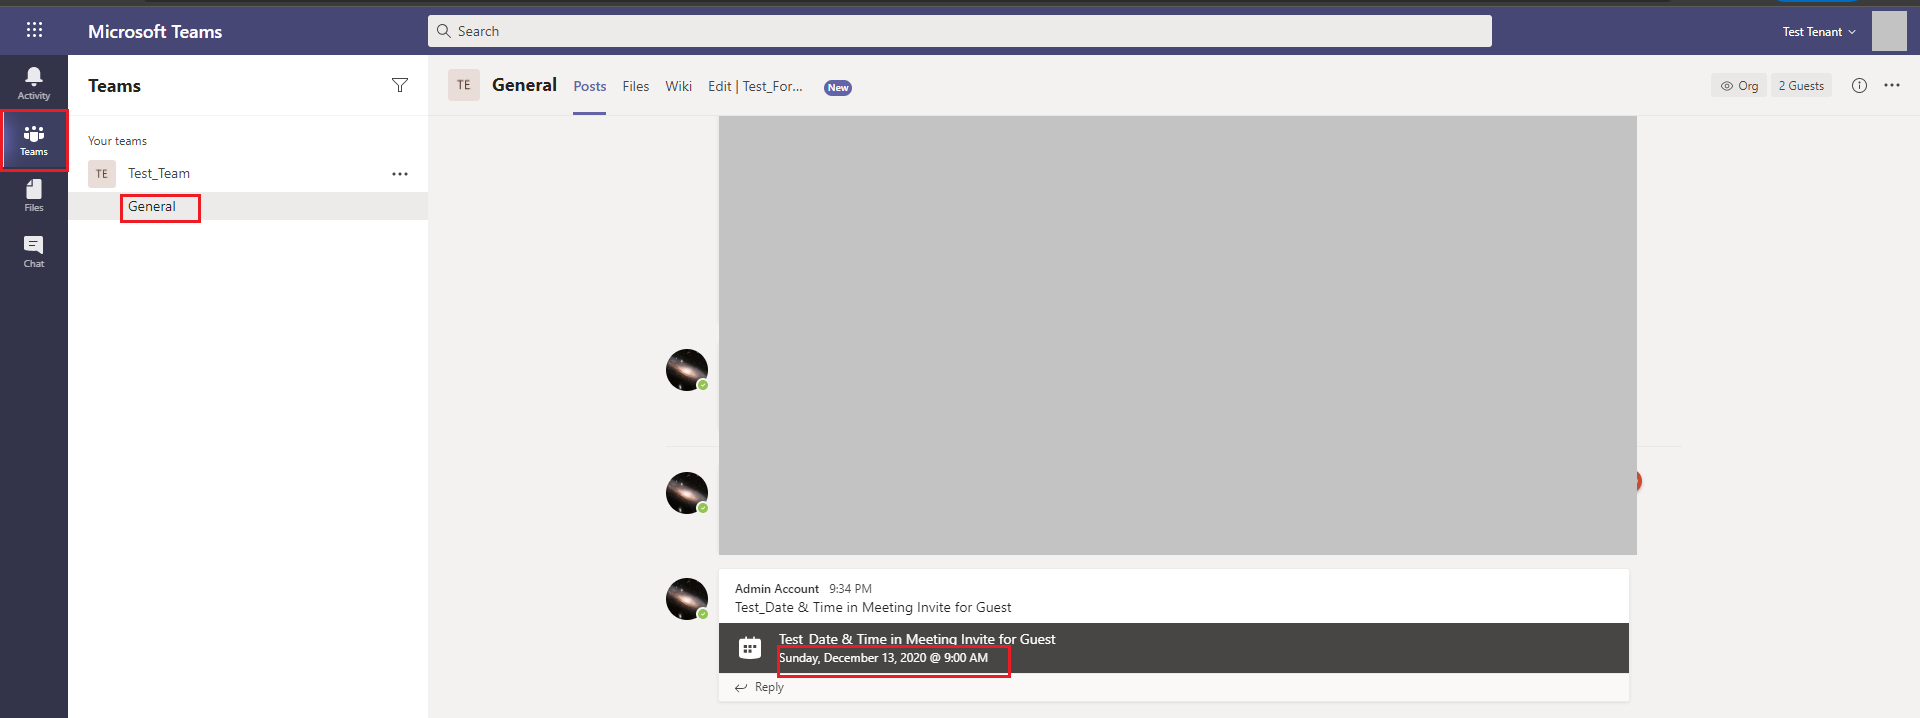Screen dimensions: 1920x718
Task: Switch to the Wiki tab
Action: click(x=678, y=87)
